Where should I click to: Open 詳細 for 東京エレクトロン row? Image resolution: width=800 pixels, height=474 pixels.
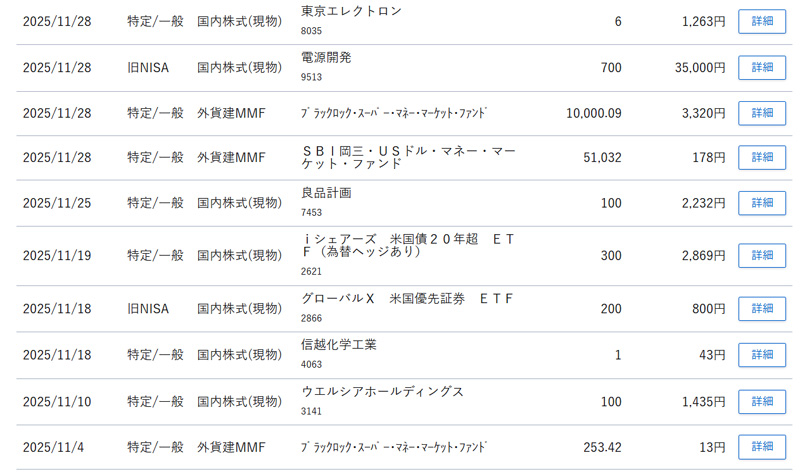[761, 21]
